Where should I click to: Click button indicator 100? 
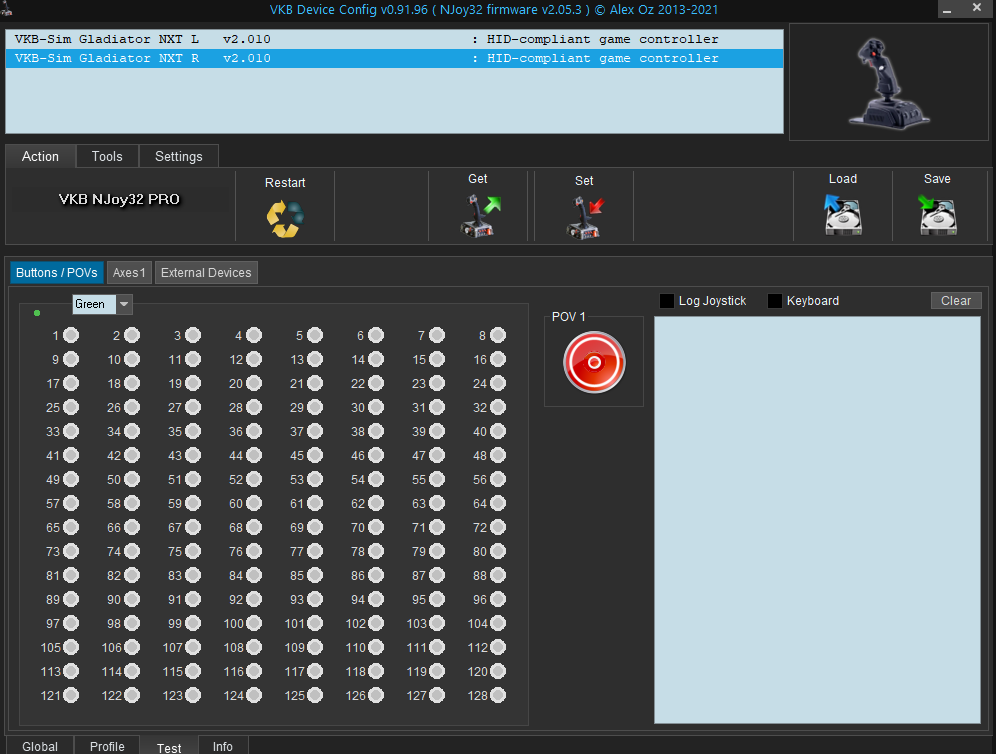254,623
